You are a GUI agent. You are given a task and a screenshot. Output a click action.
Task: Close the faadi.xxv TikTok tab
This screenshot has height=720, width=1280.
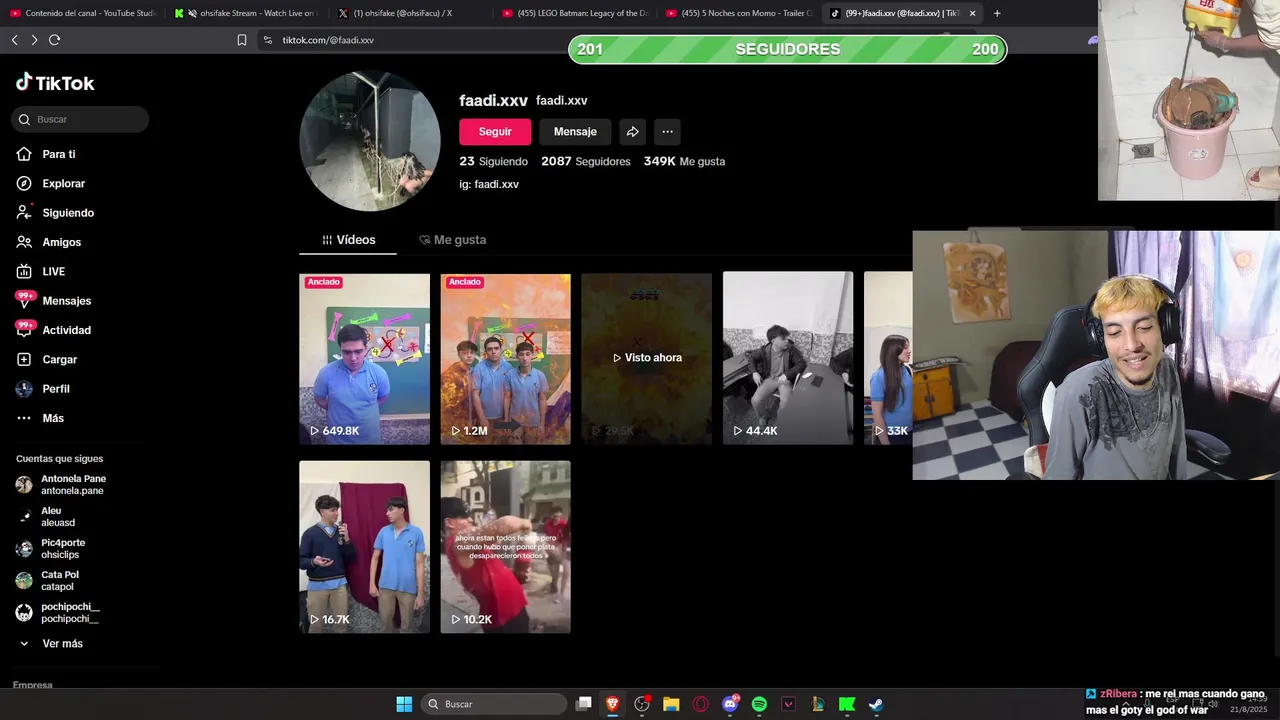click(972, 13)
